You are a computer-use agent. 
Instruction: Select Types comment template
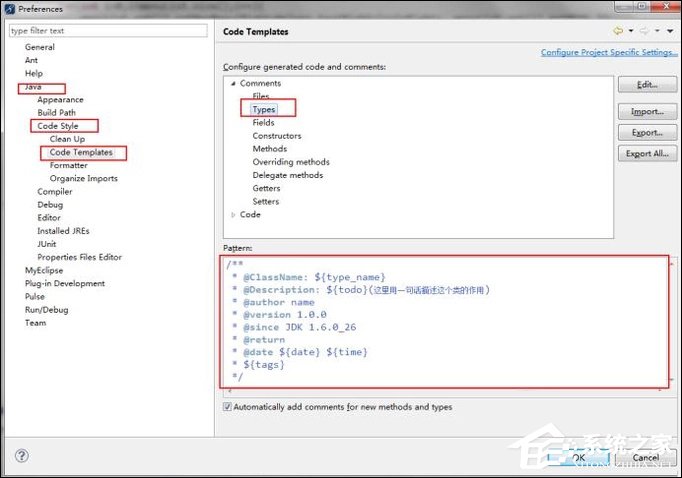pos(264,109)
